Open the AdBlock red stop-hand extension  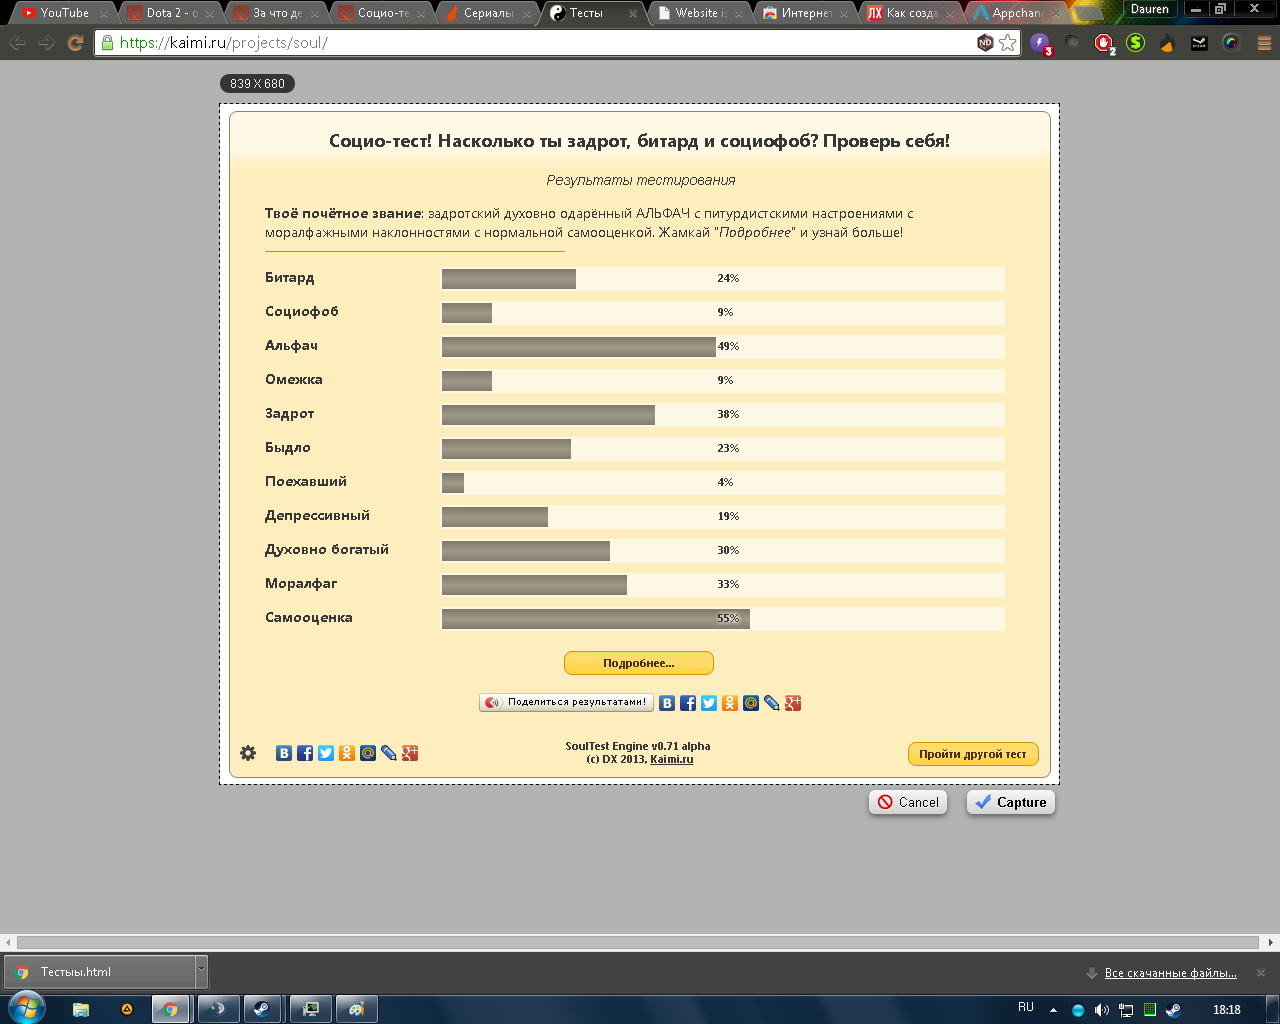(1104, 43)
